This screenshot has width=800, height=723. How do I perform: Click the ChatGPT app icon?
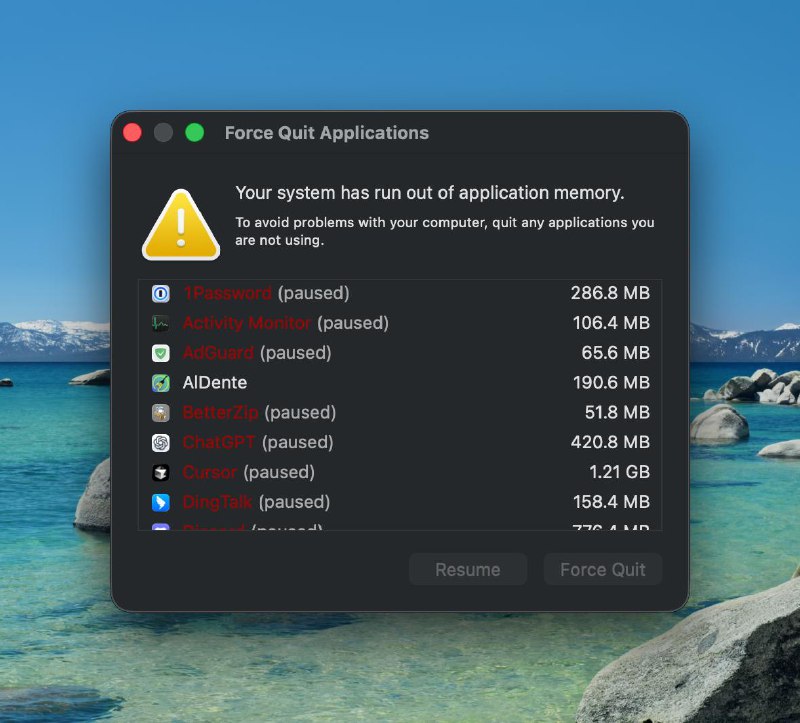point(160,442)
